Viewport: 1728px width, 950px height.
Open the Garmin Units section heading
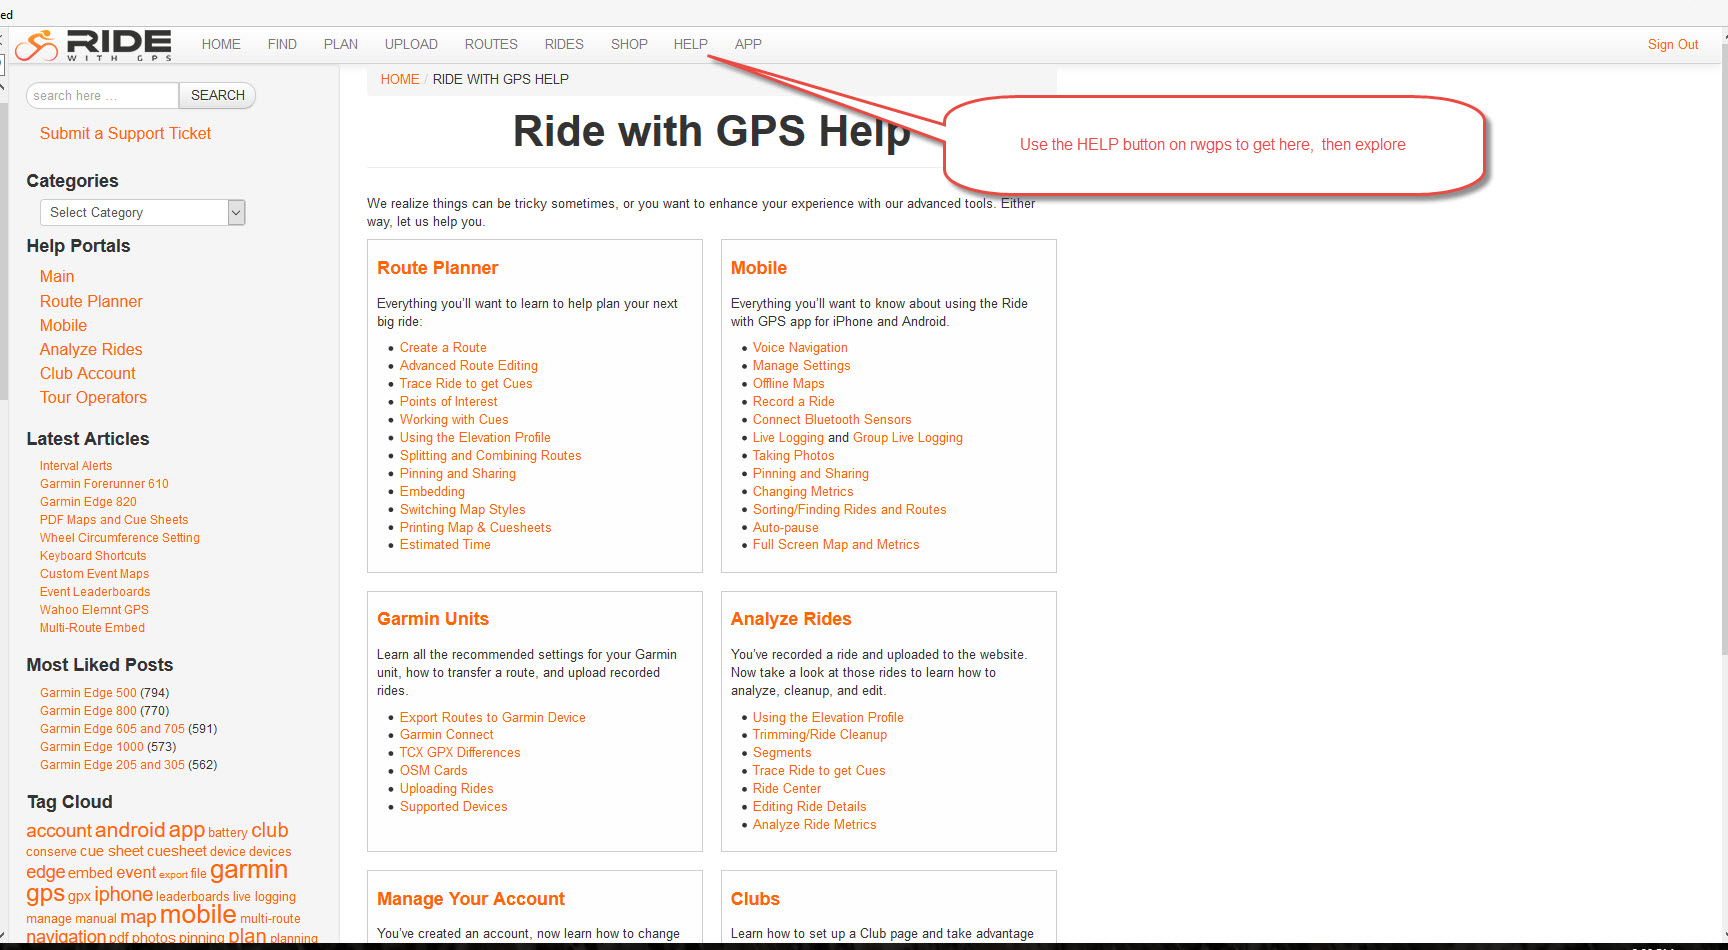(433, 619)
